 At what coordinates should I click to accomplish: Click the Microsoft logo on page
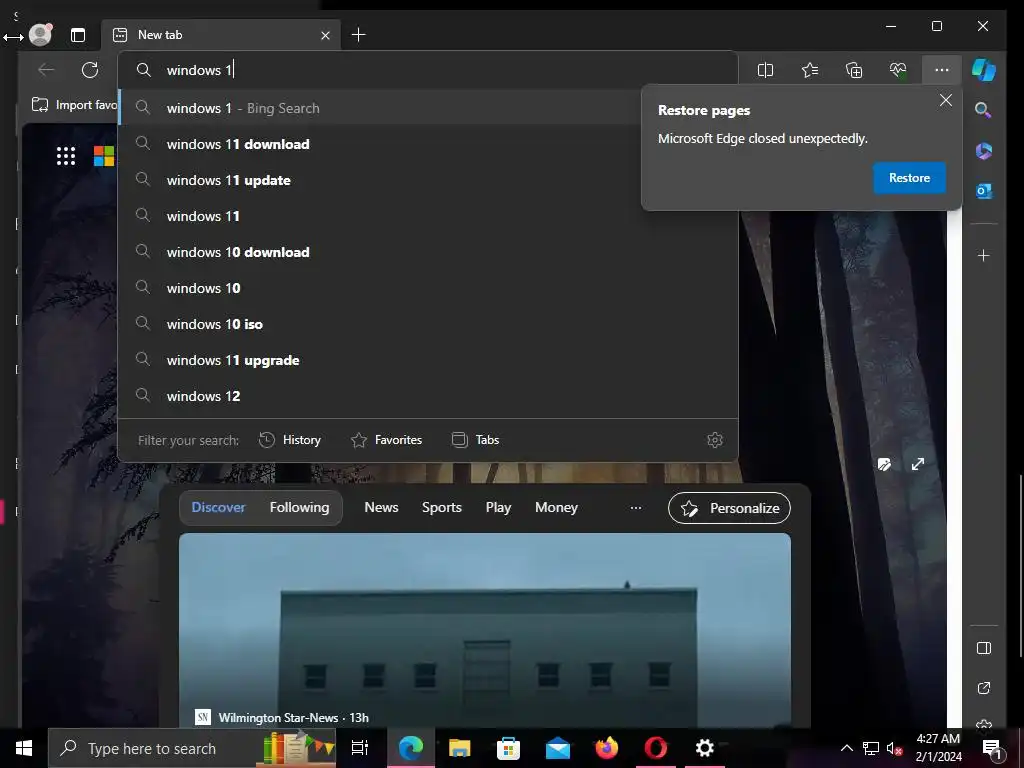104,156
